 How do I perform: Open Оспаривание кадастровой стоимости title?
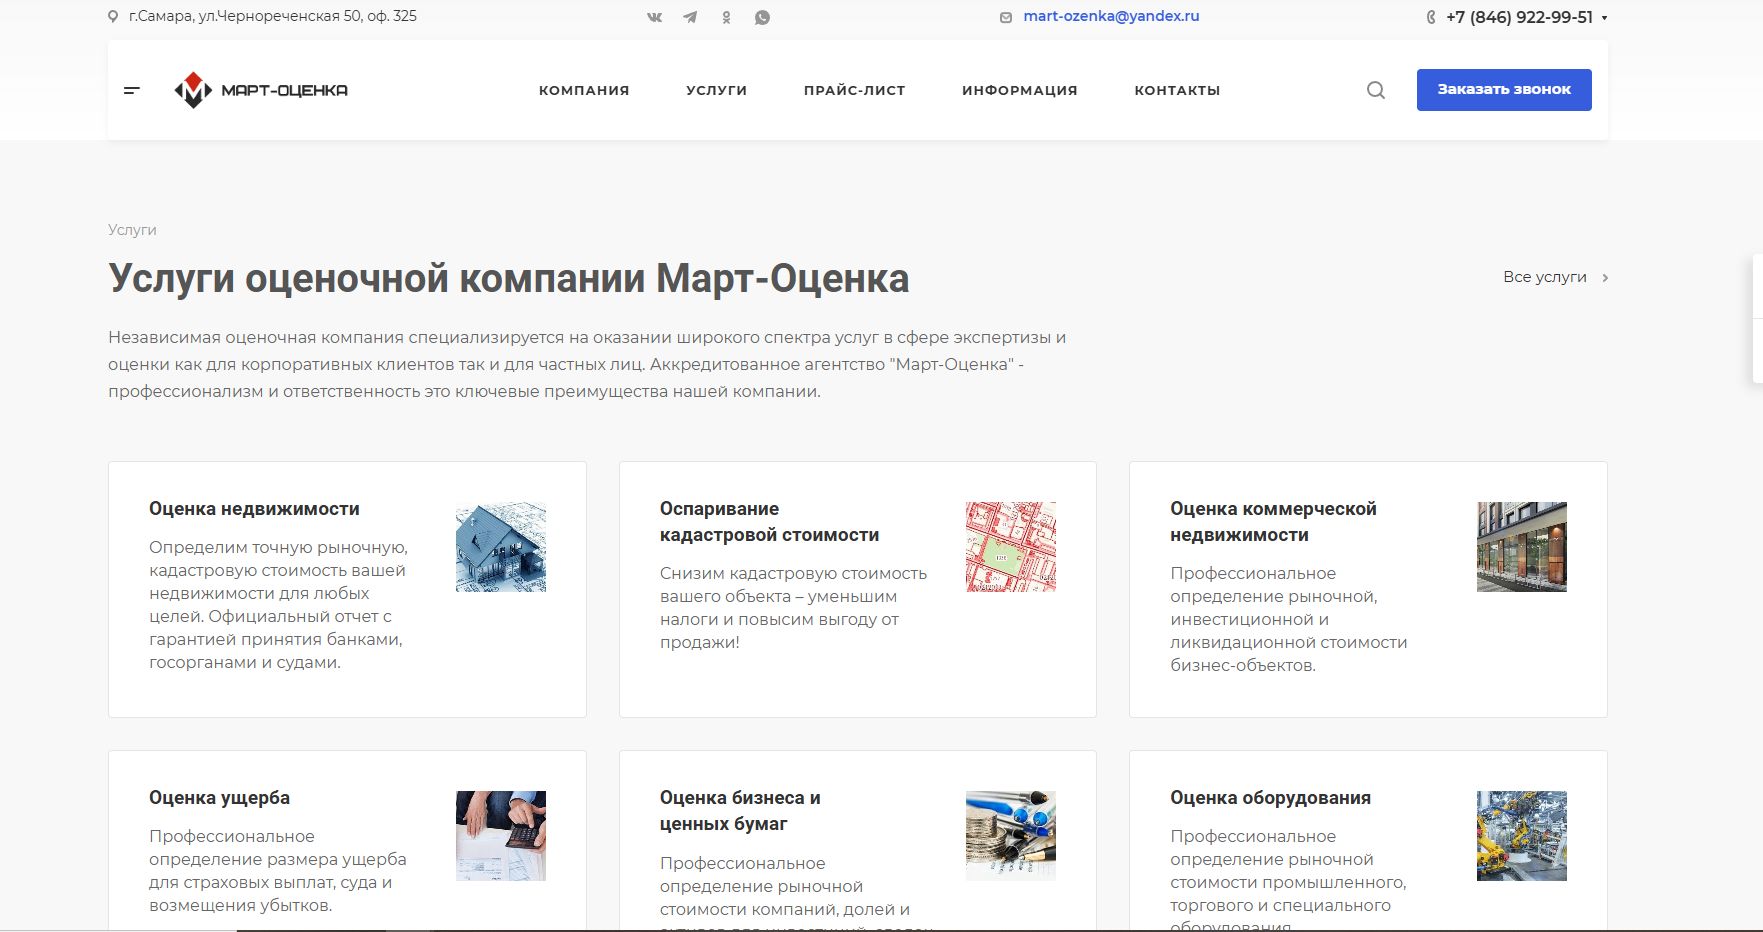pos(769,522)
